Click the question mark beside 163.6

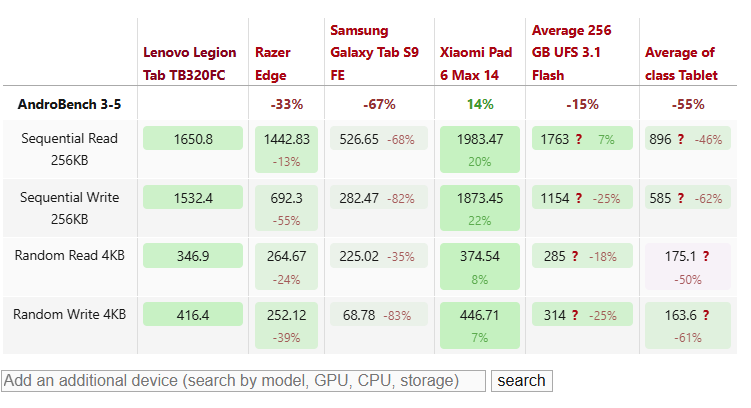click(705, 316)
